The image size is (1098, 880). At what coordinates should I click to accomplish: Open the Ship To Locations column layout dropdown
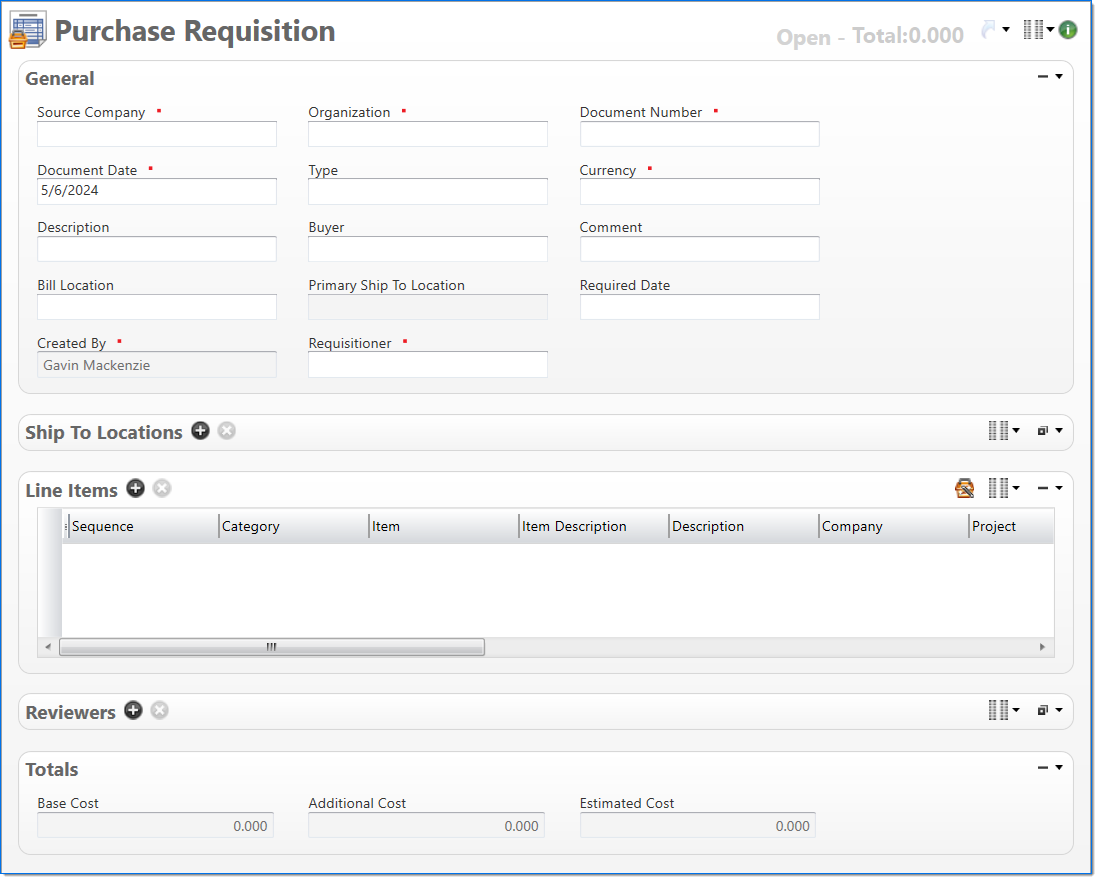click(1003, 431)
